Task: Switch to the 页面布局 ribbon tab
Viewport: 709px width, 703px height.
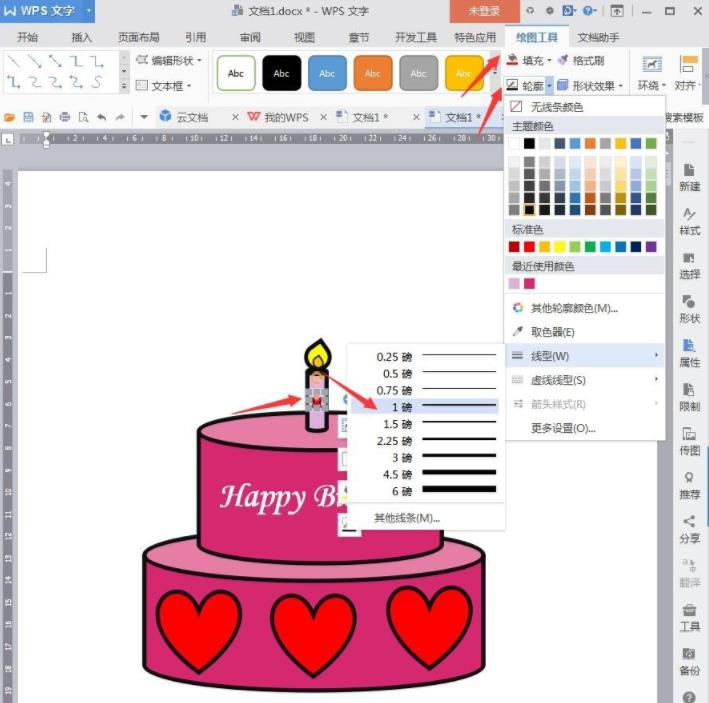Action: [x=138, y=37]
